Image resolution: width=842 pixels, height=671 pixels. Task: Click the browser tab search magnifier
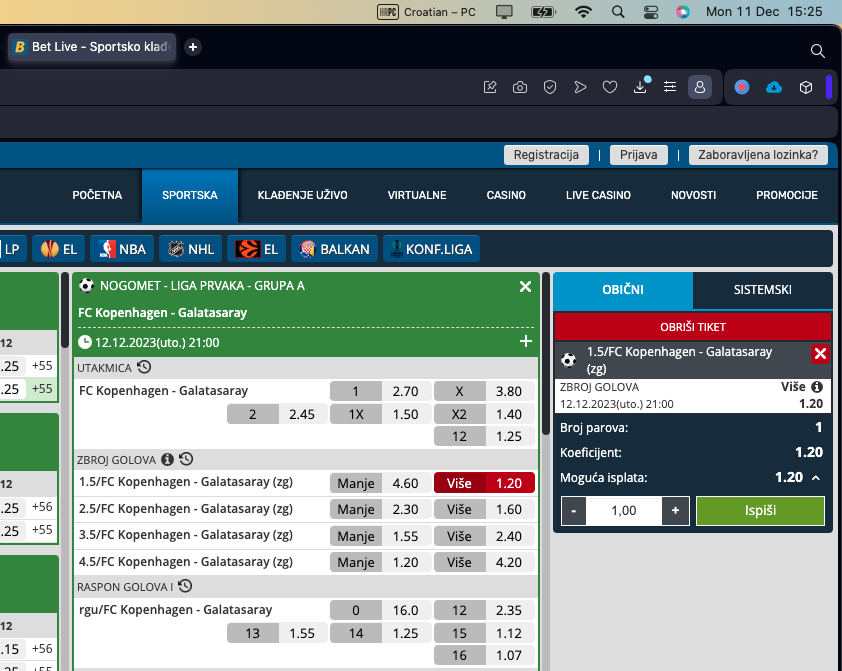click(x=817, y=51)
